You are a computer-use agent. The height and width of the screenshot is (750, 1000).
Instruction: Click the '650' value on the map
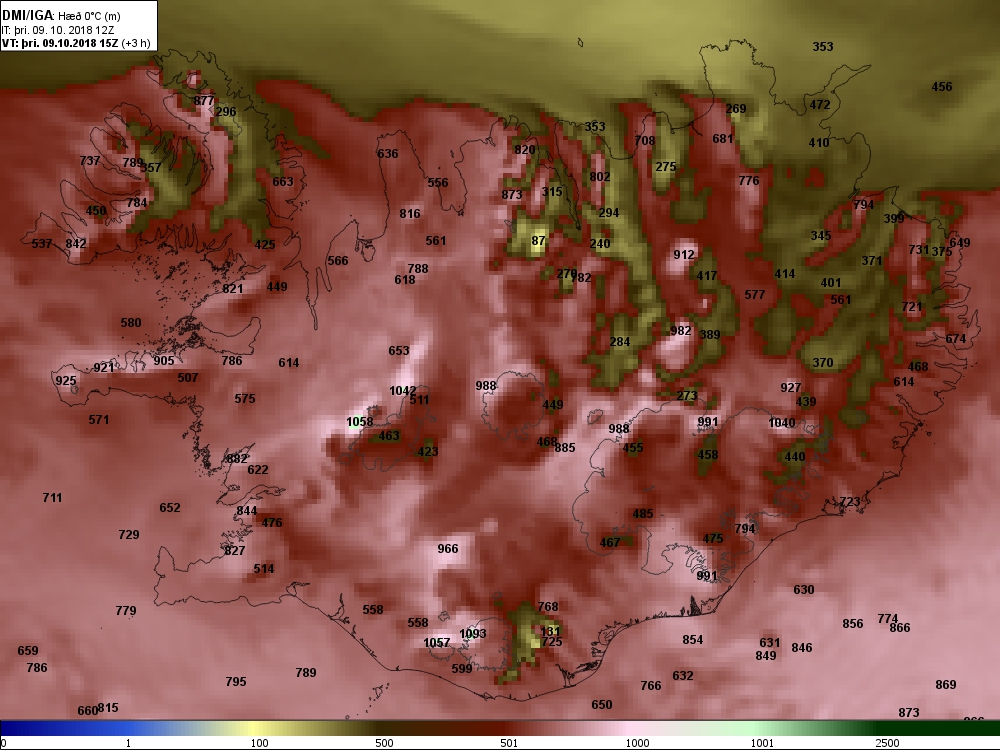pyautogui.click(x=601, y=705)
